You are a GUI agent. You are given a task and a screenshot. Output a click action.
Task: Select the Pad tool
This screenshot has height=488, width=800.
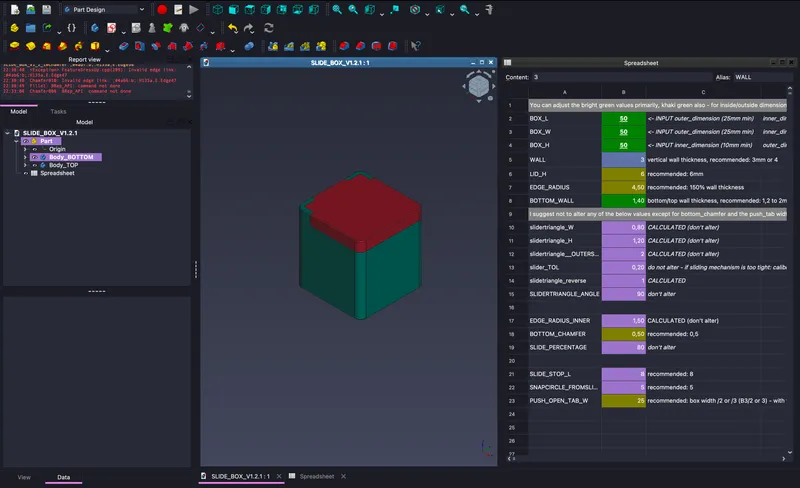click(14, 46)
